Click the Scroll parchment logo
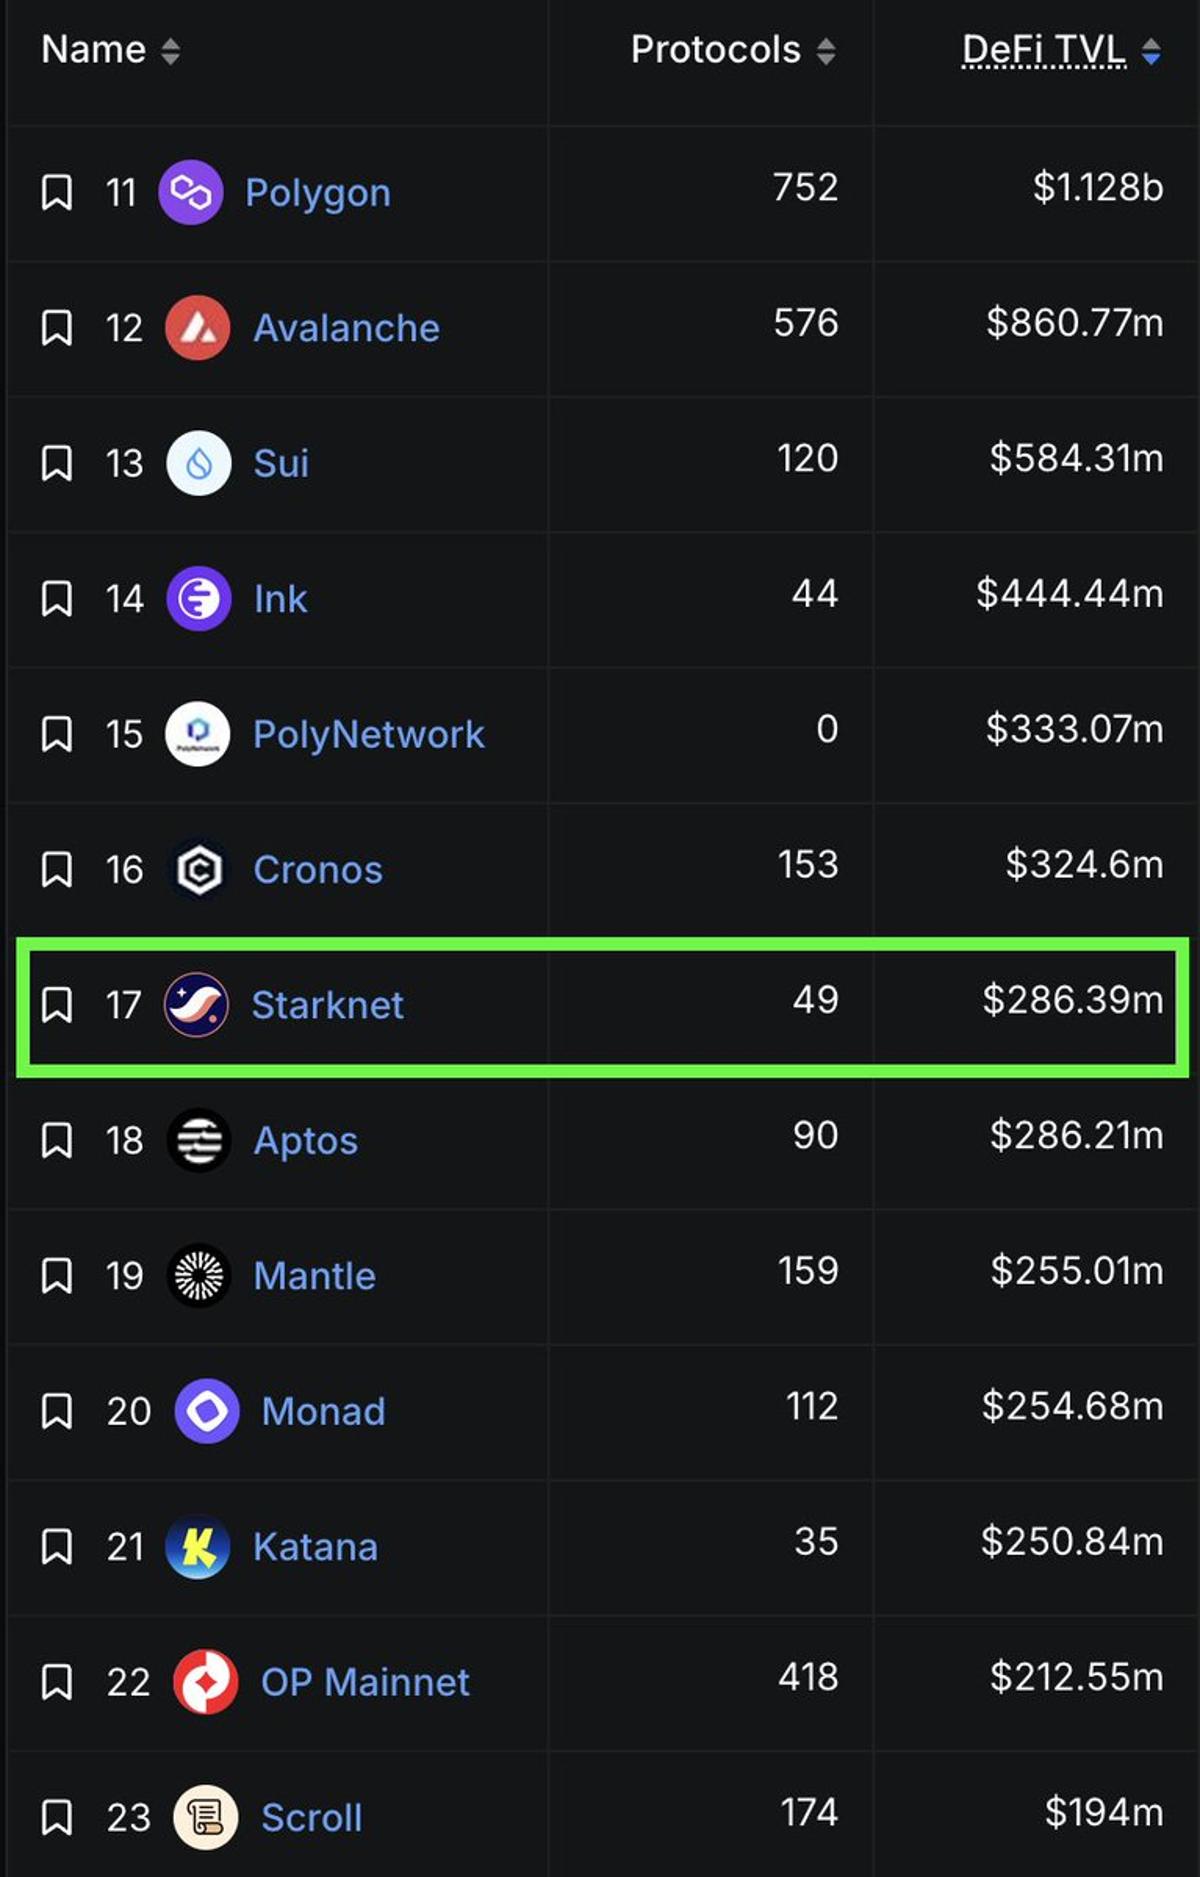Screen dimensions: 1200x1877 [206, 1818]
